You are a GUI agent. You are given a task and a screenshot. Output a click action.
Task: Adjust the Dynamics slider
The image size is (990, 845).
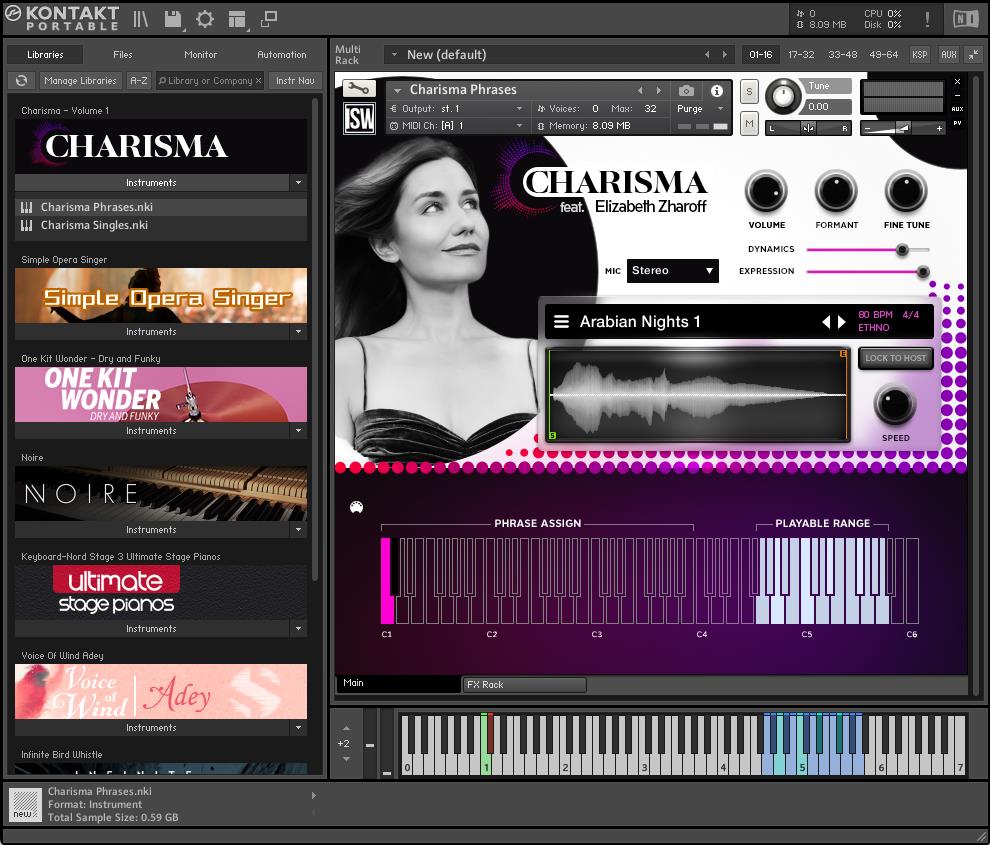(x=902, y=250)
